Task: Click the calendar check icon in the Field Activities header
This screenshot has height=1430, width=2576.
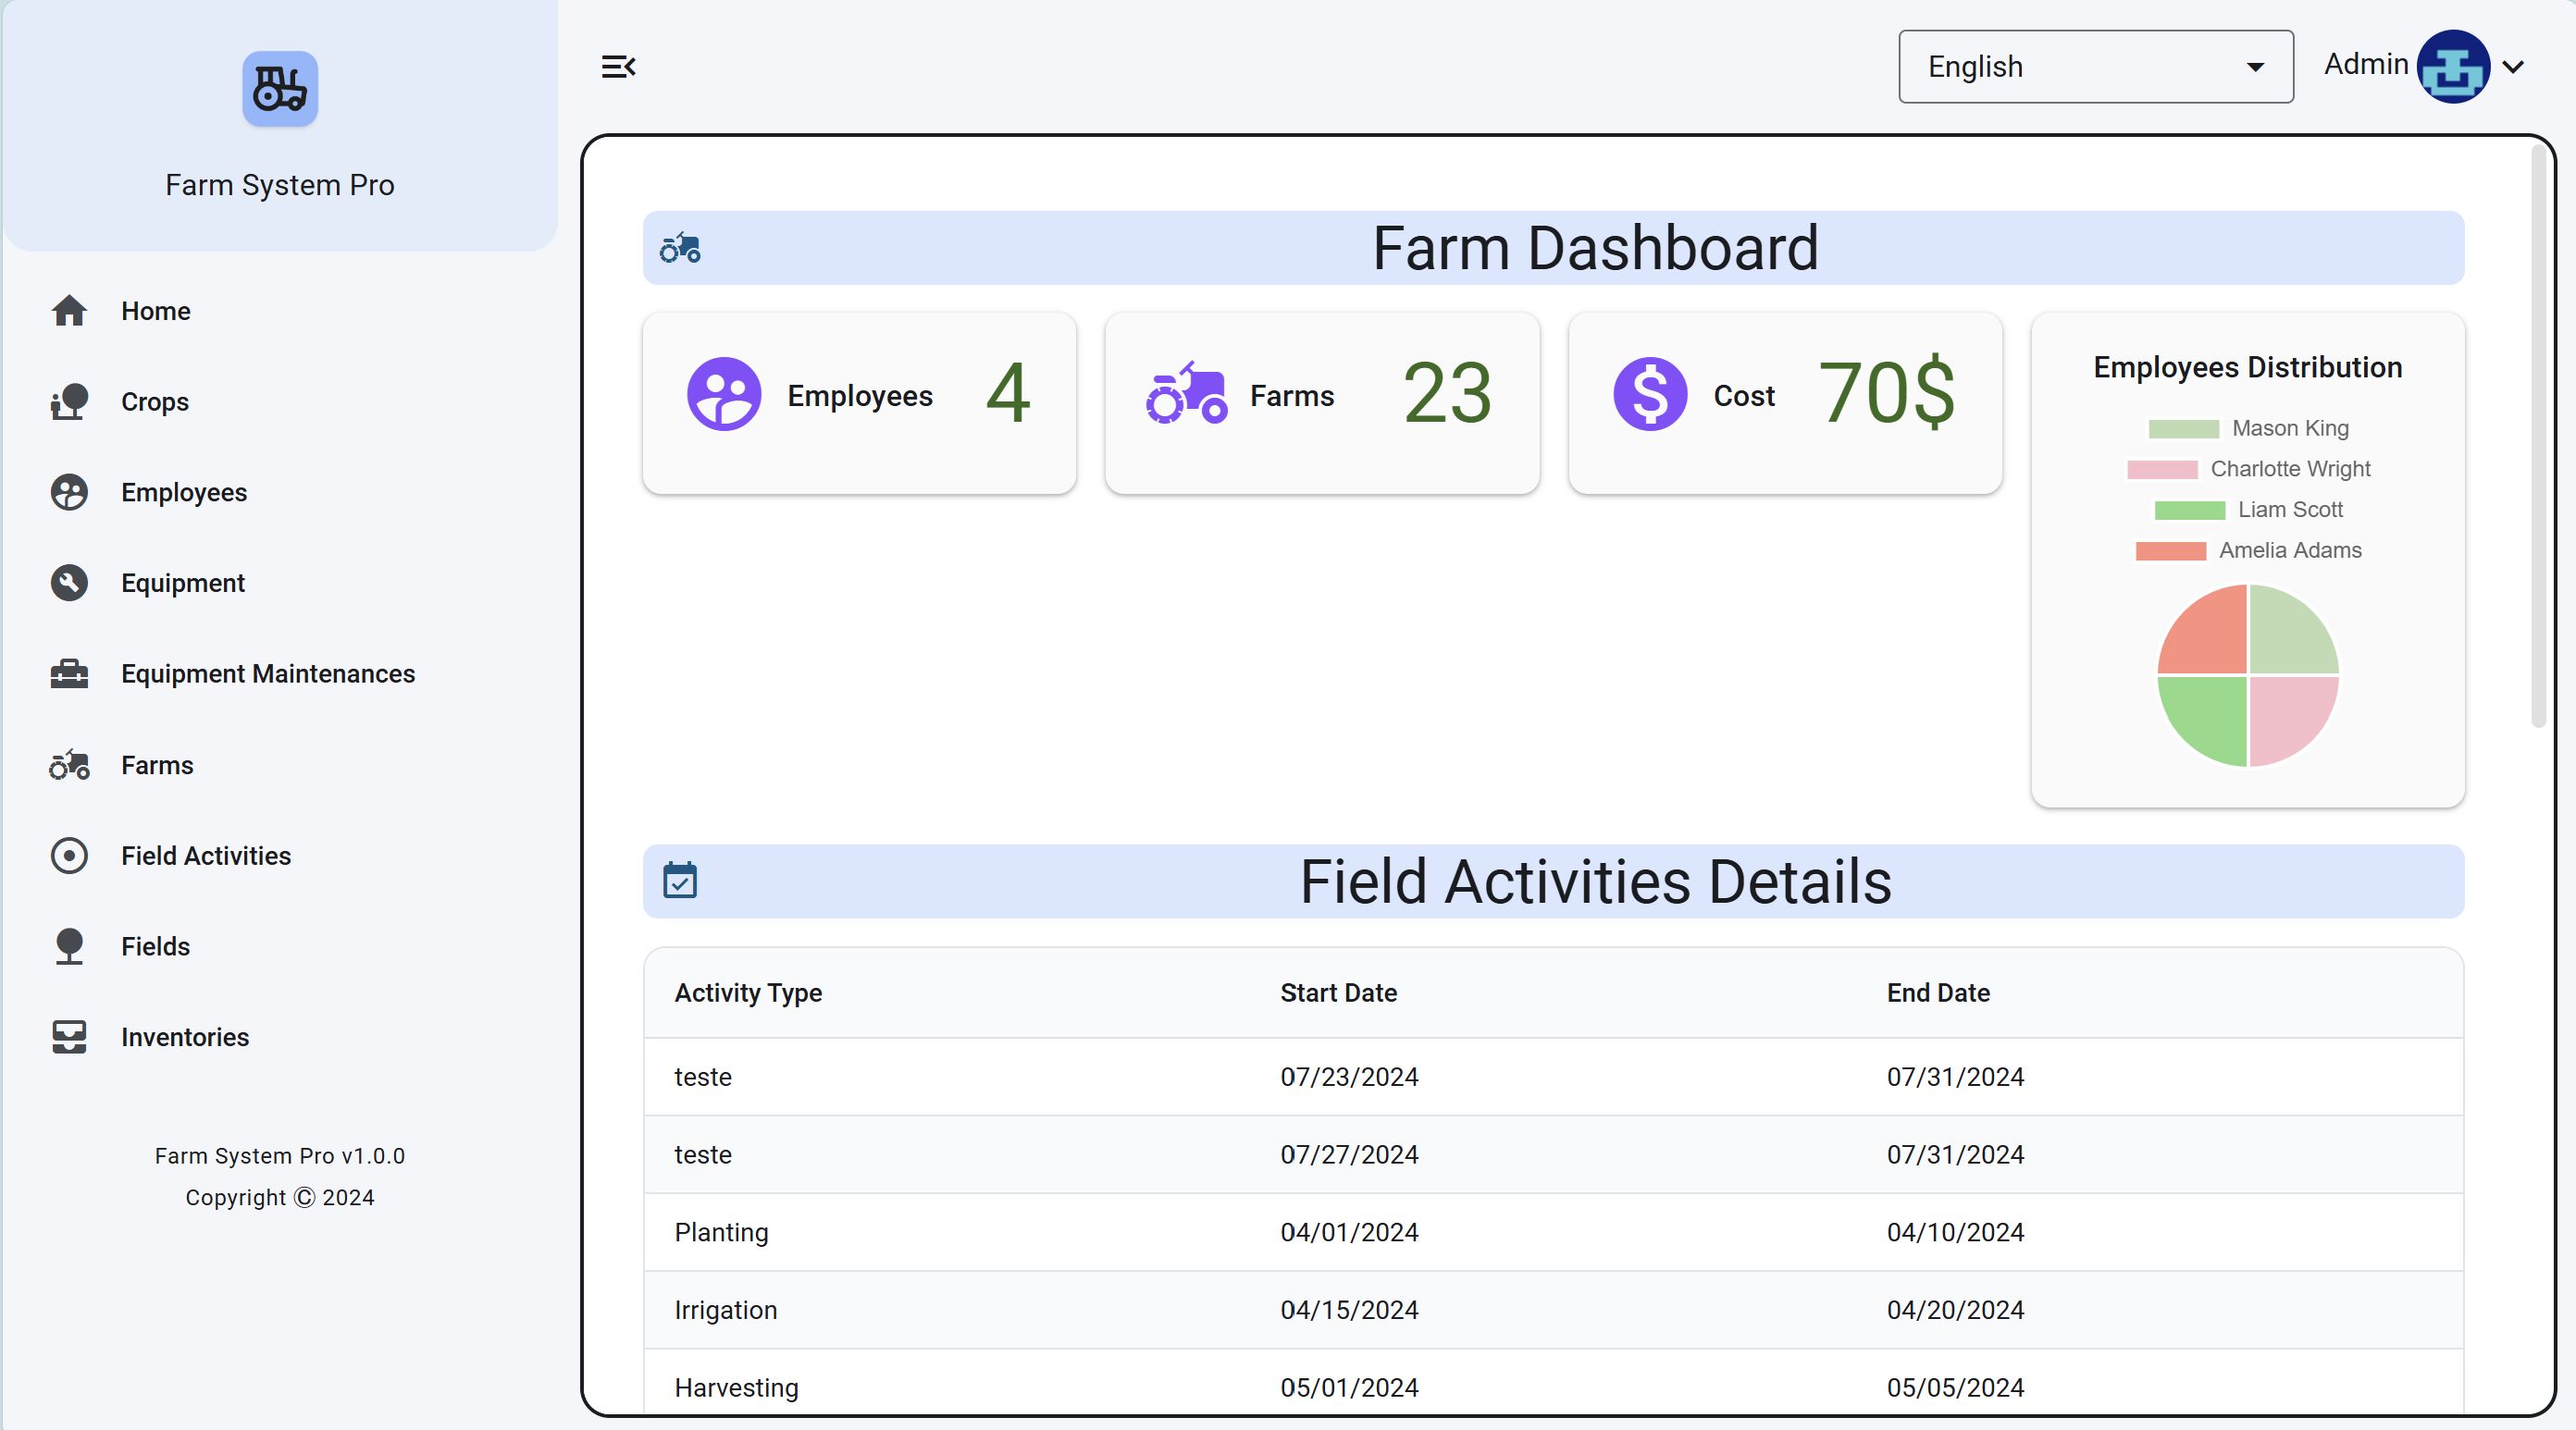Action: (x=680, y=881)
